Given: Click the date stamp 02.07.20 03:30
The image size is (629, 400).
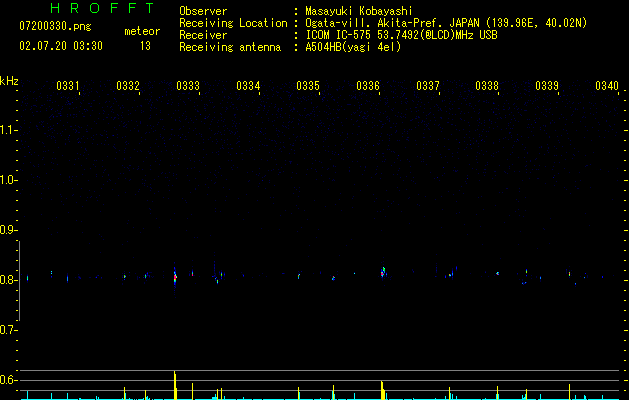Looking at the screenshot, I should [x=61, y=46].
